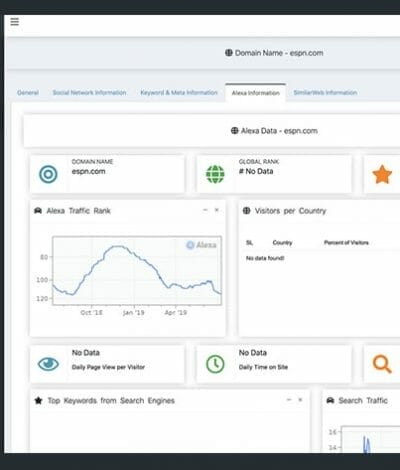
Task: Click the Percent of Visitors column header
Action: [x=346, y=243]
